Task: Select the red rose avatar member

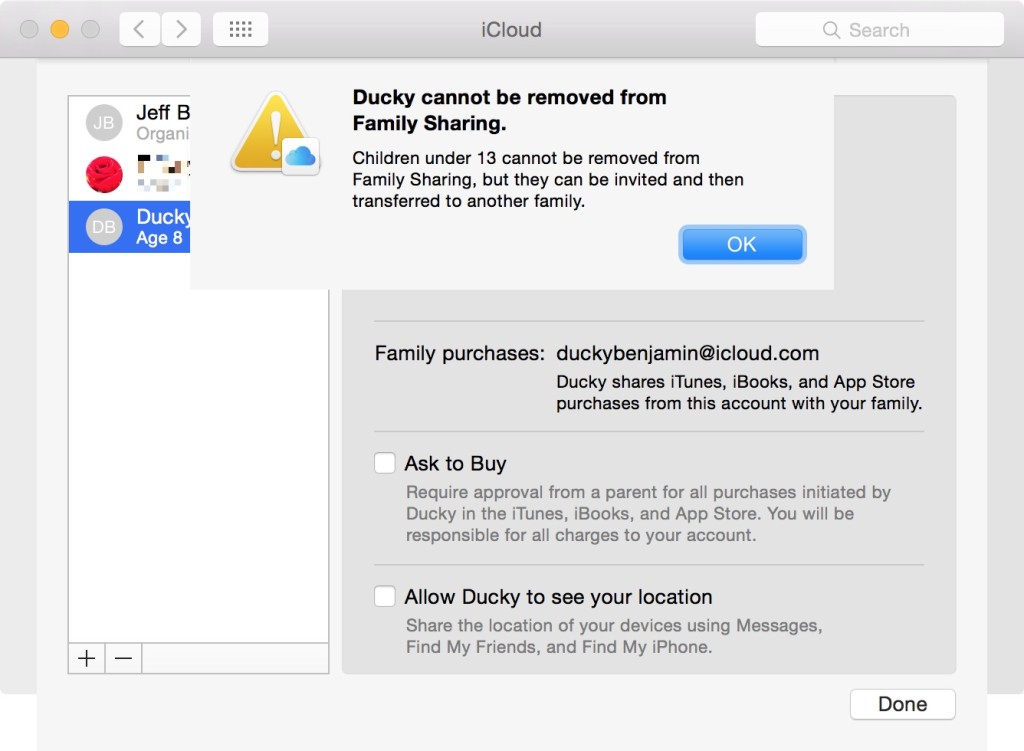Action: click(104, 174)
